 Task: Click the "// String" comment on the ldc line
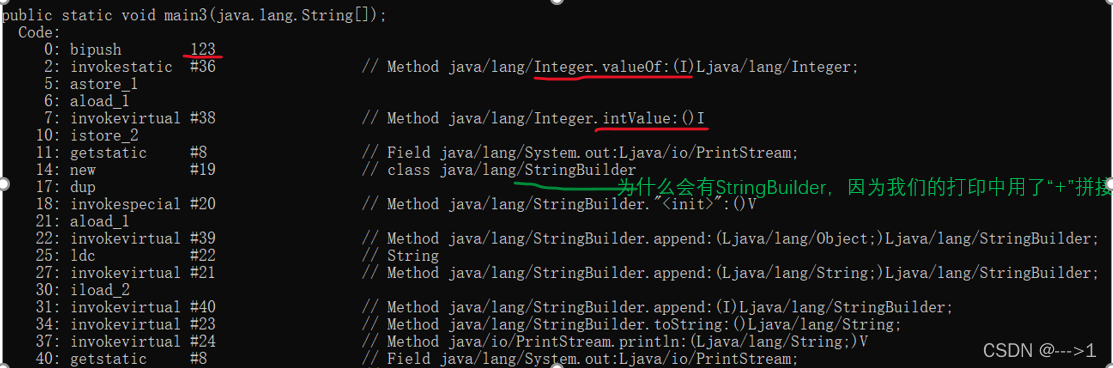tap(400, 256)
